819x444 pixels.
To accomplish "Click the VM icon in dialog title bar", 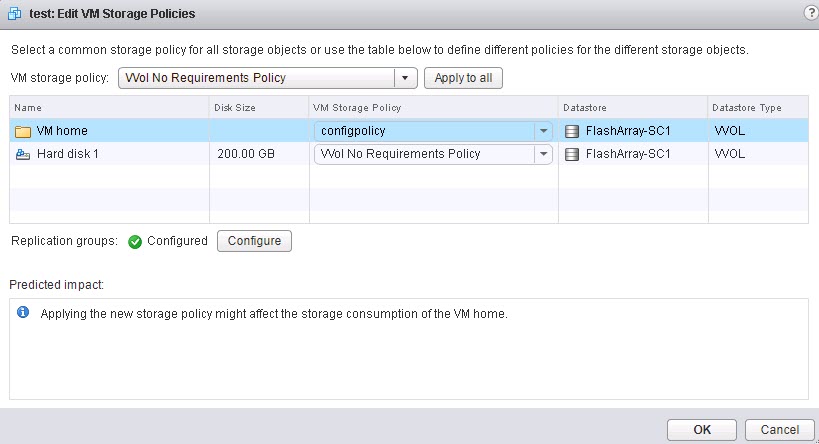I will click(15, 14).
